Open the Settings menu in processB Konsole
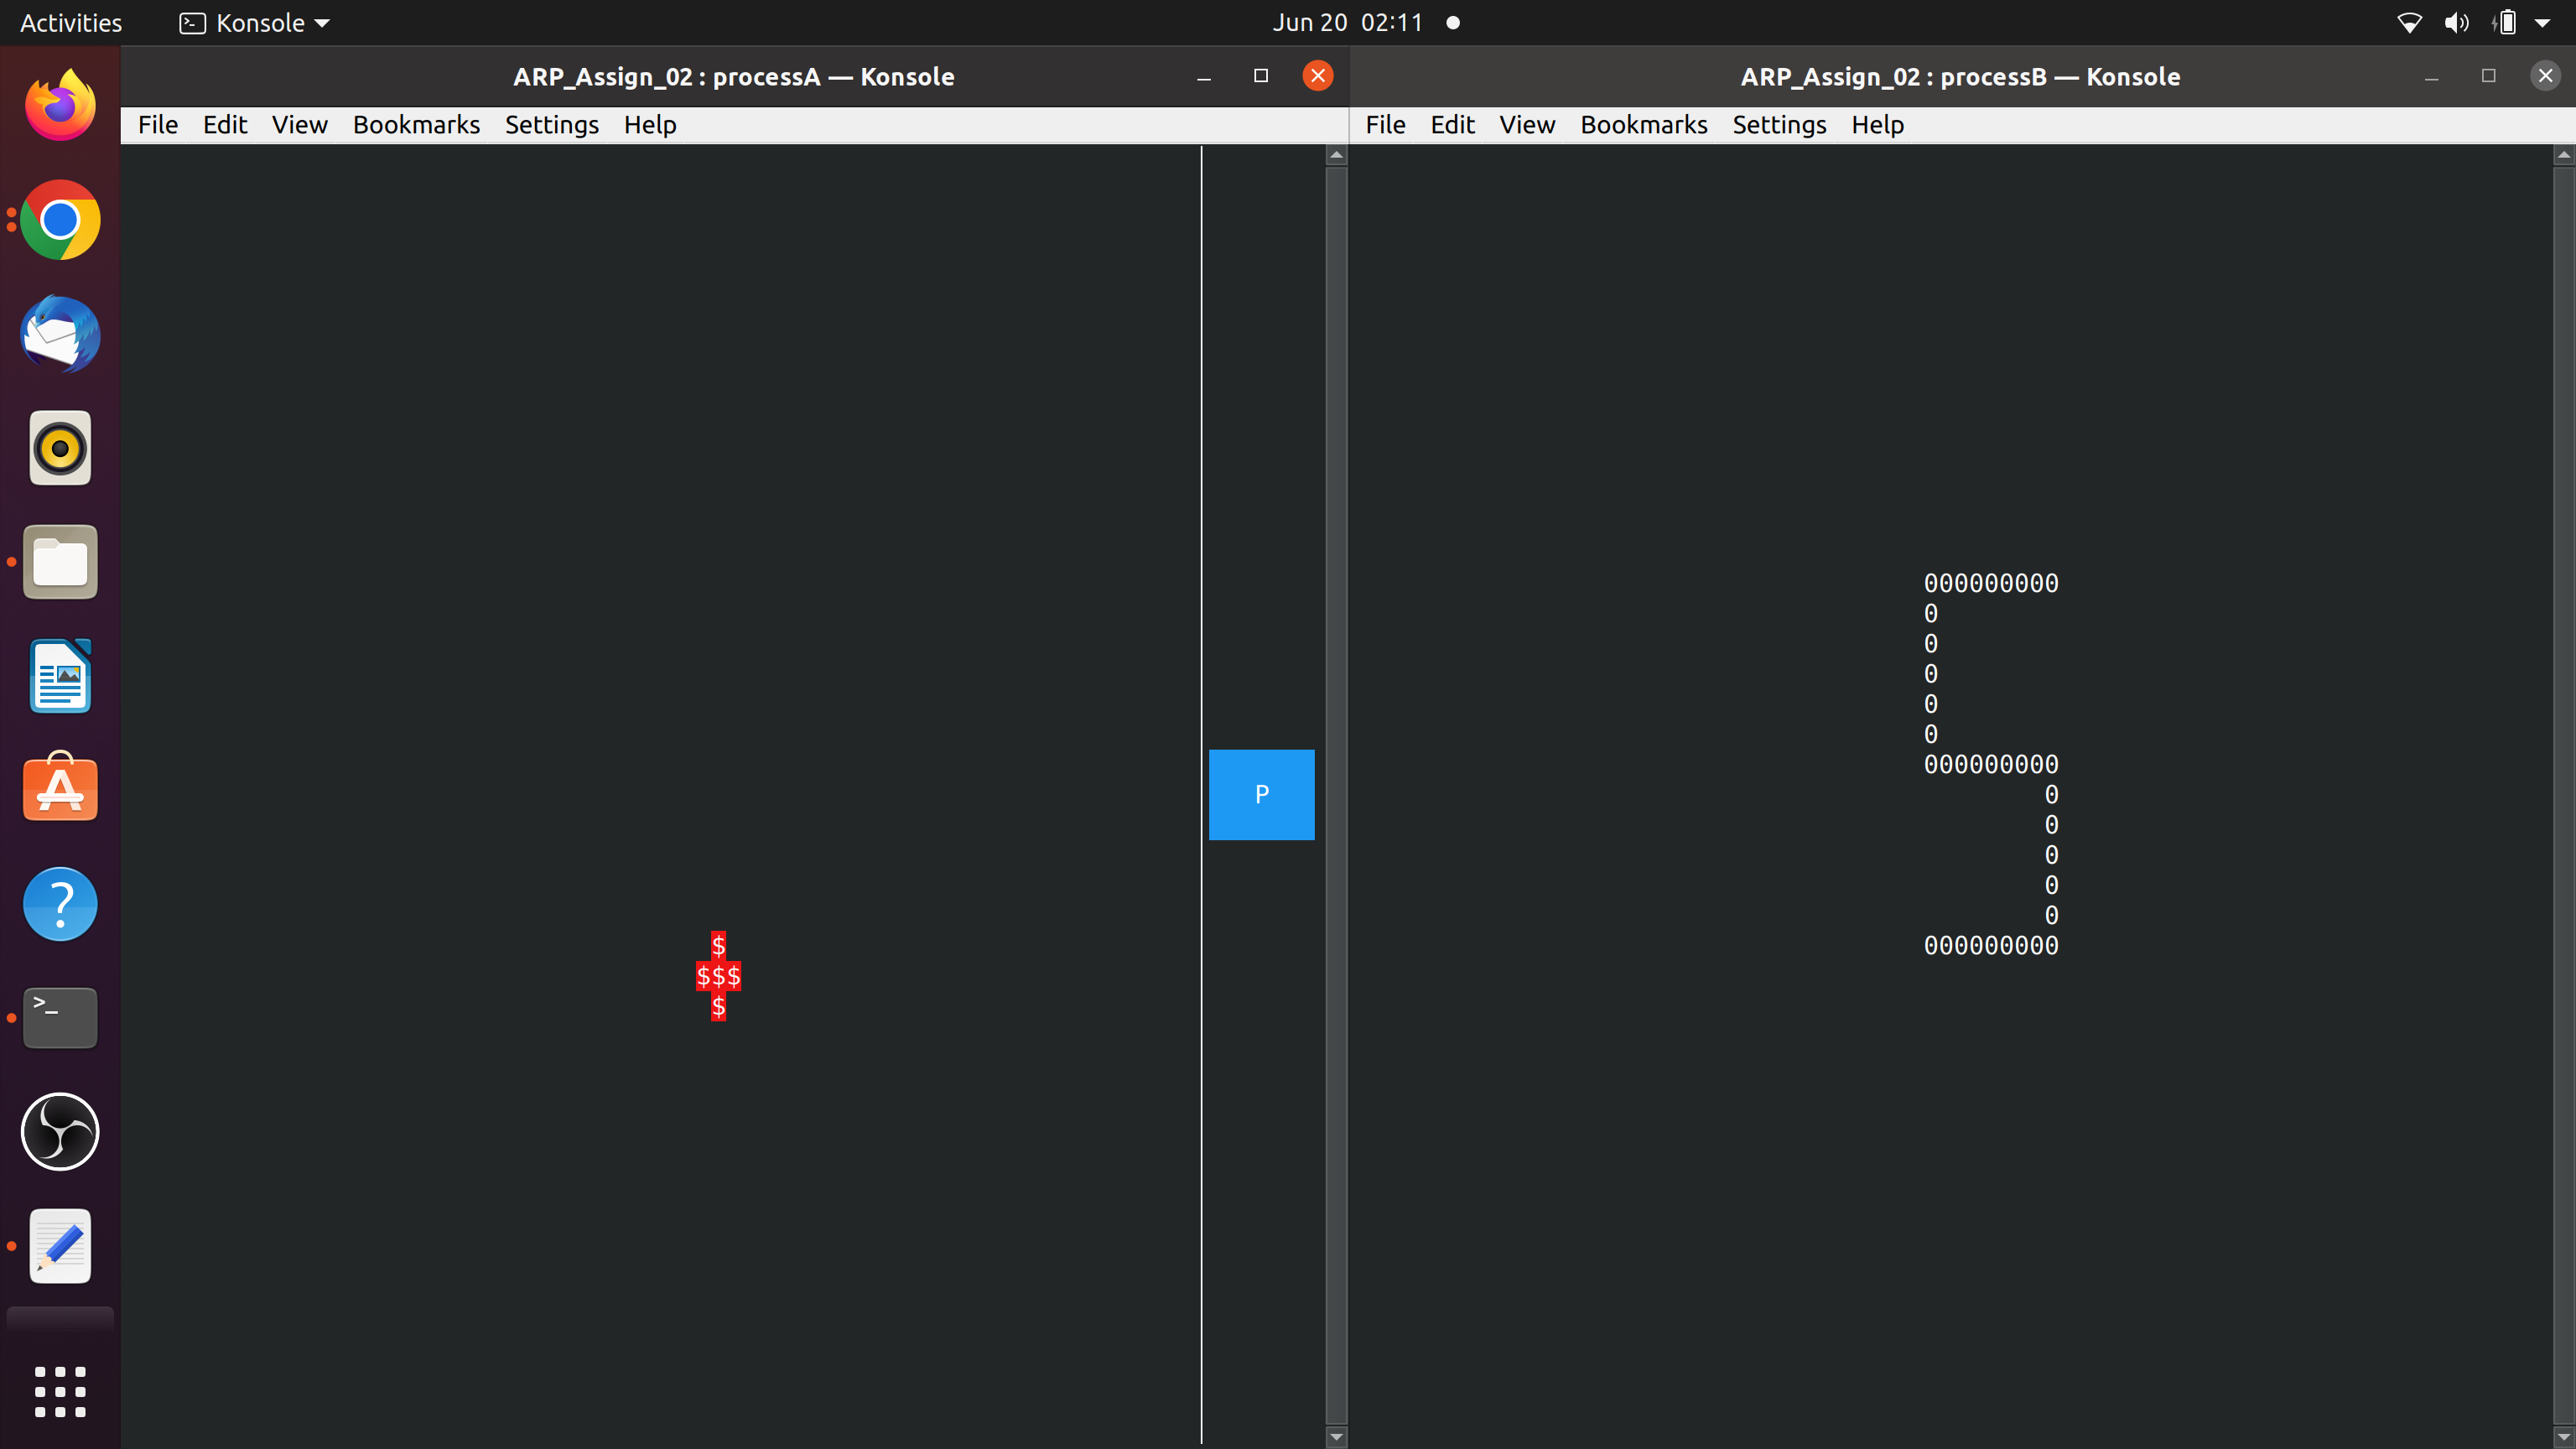Image resolution: width=2576 pixels, height=1449 pixels. 1779,124
